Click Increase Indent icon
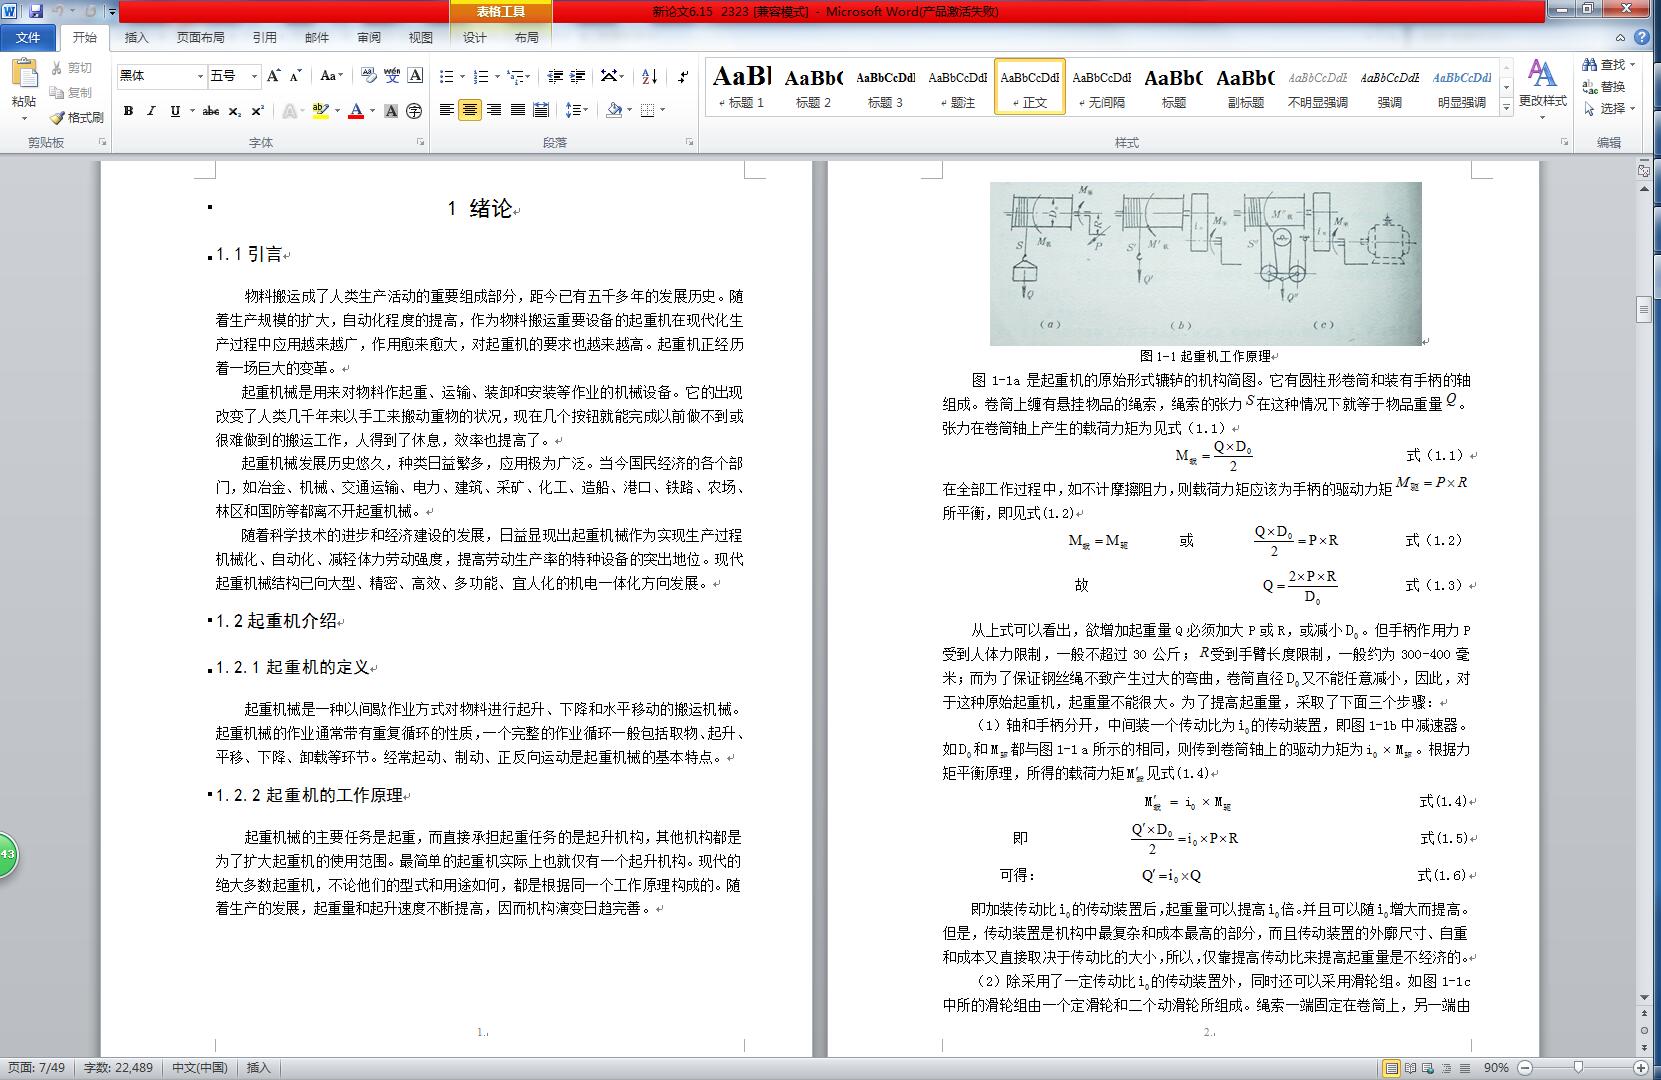Screen dimensions: 1661x1080 [x=579, y=76]
